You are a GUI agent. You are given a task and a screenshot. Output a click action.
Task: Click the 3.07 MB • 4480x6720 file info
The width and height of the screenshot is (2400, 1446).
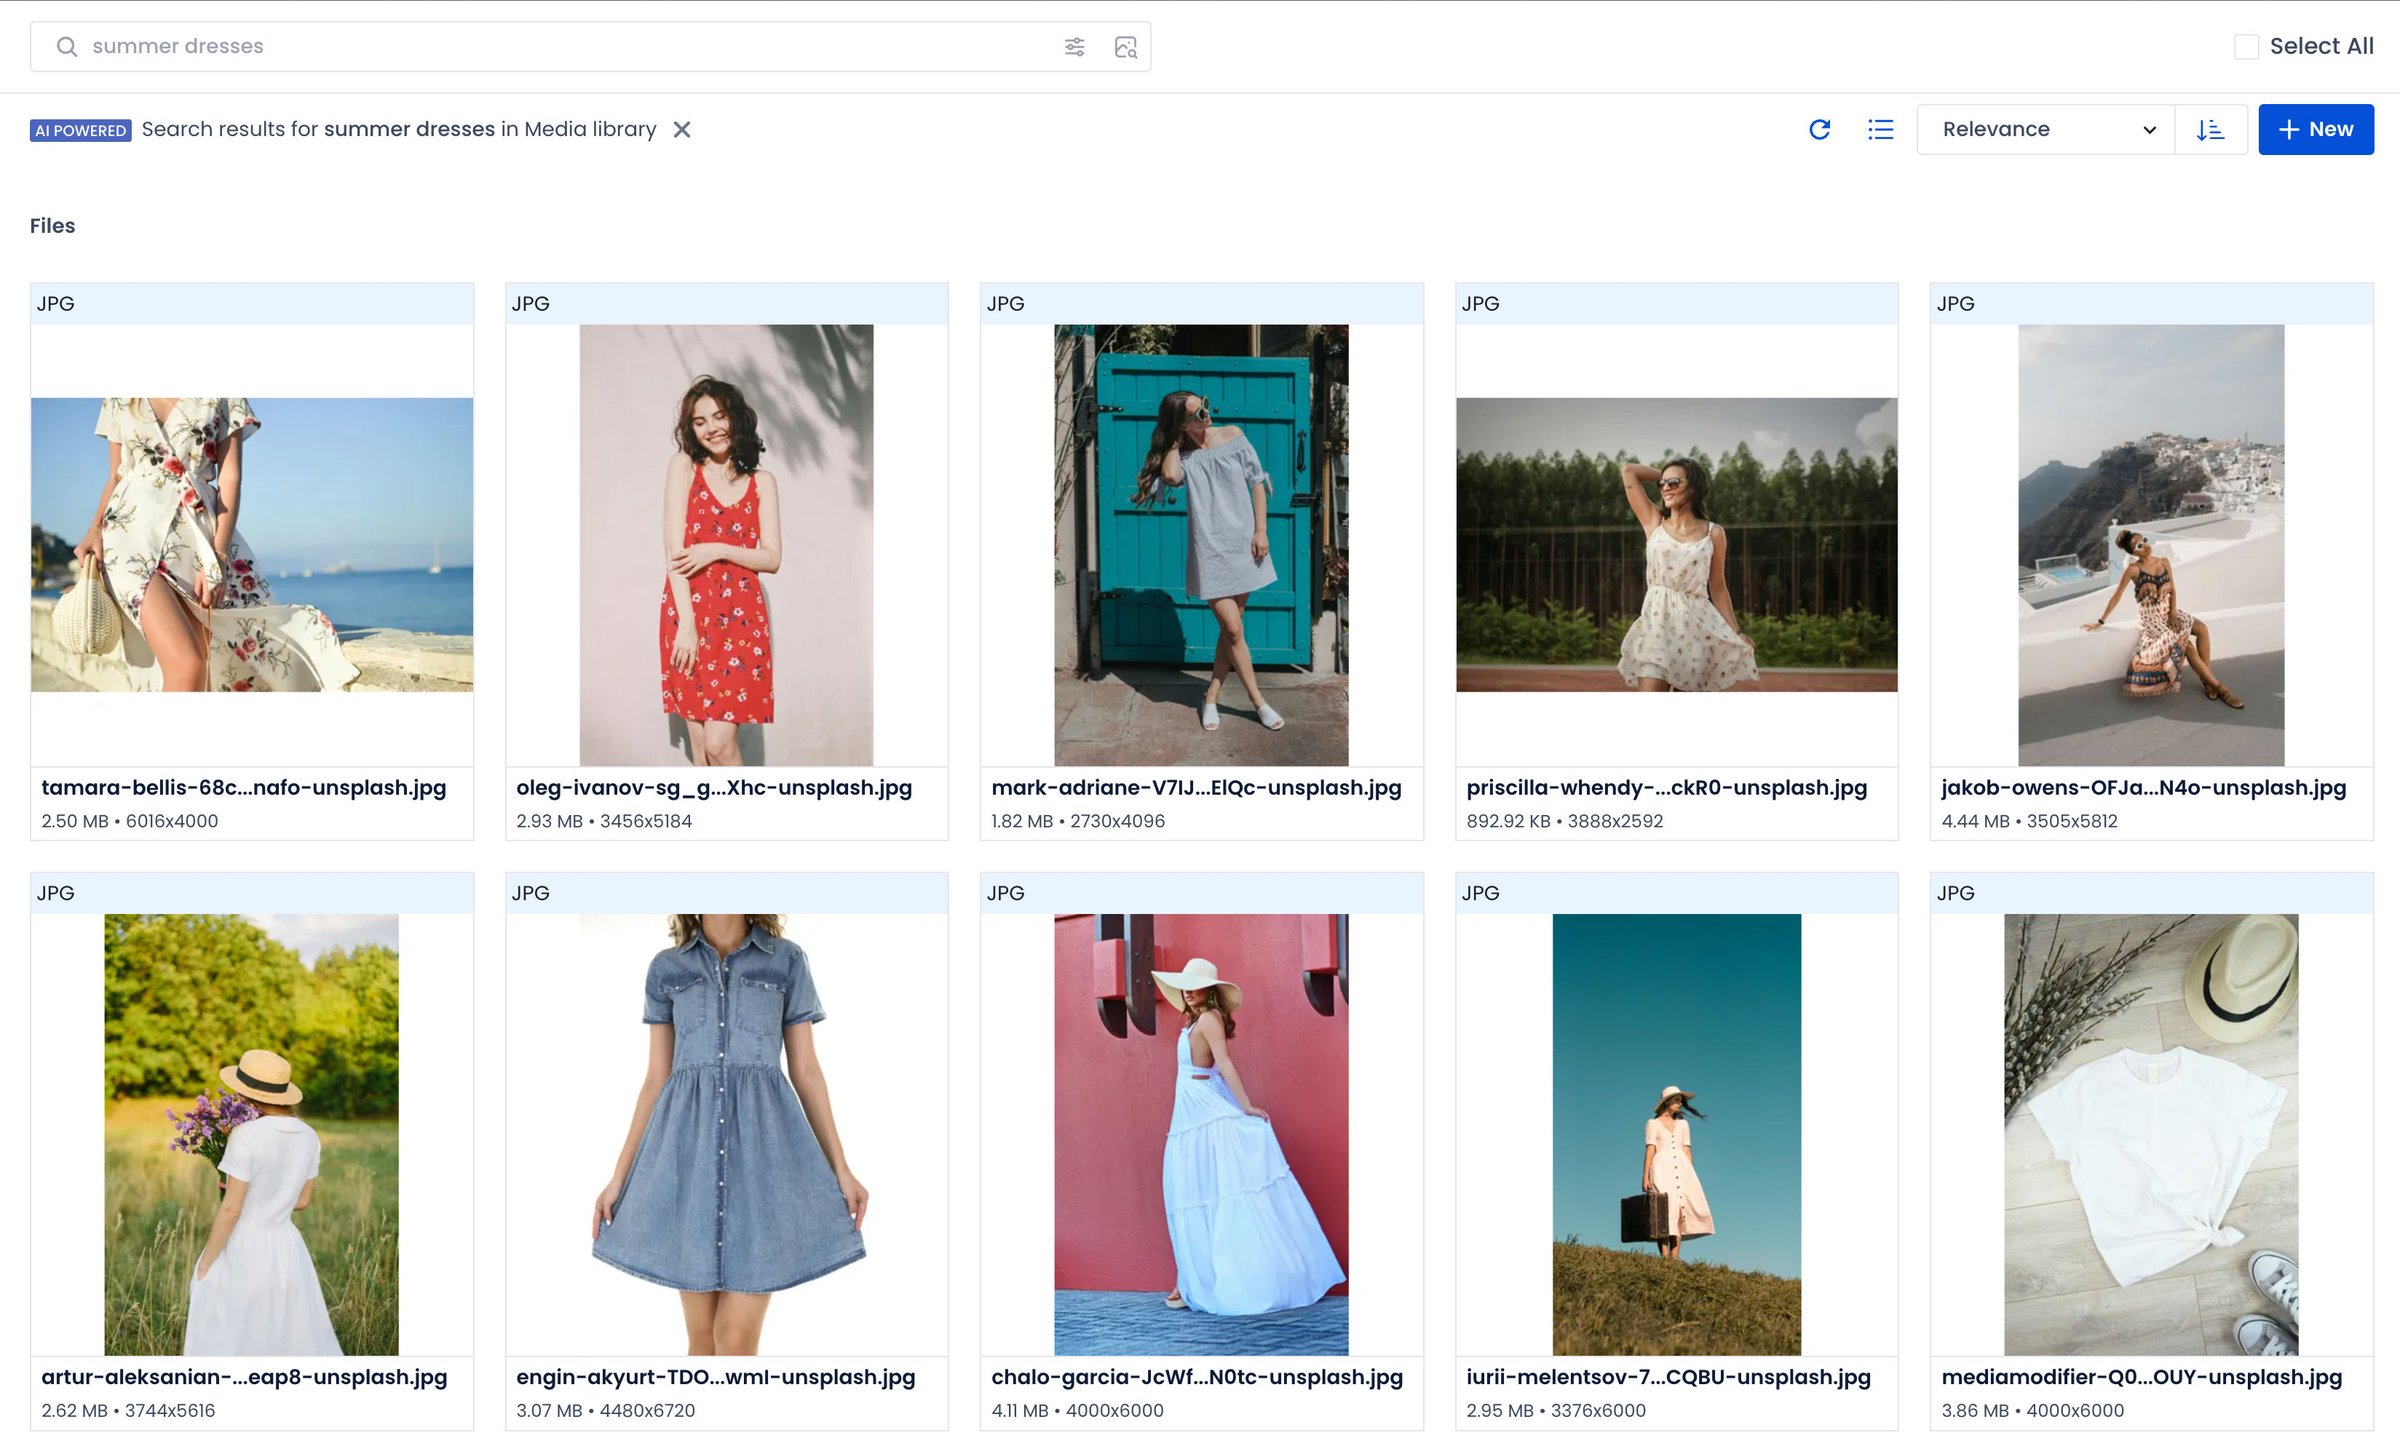click(606, 1410)
